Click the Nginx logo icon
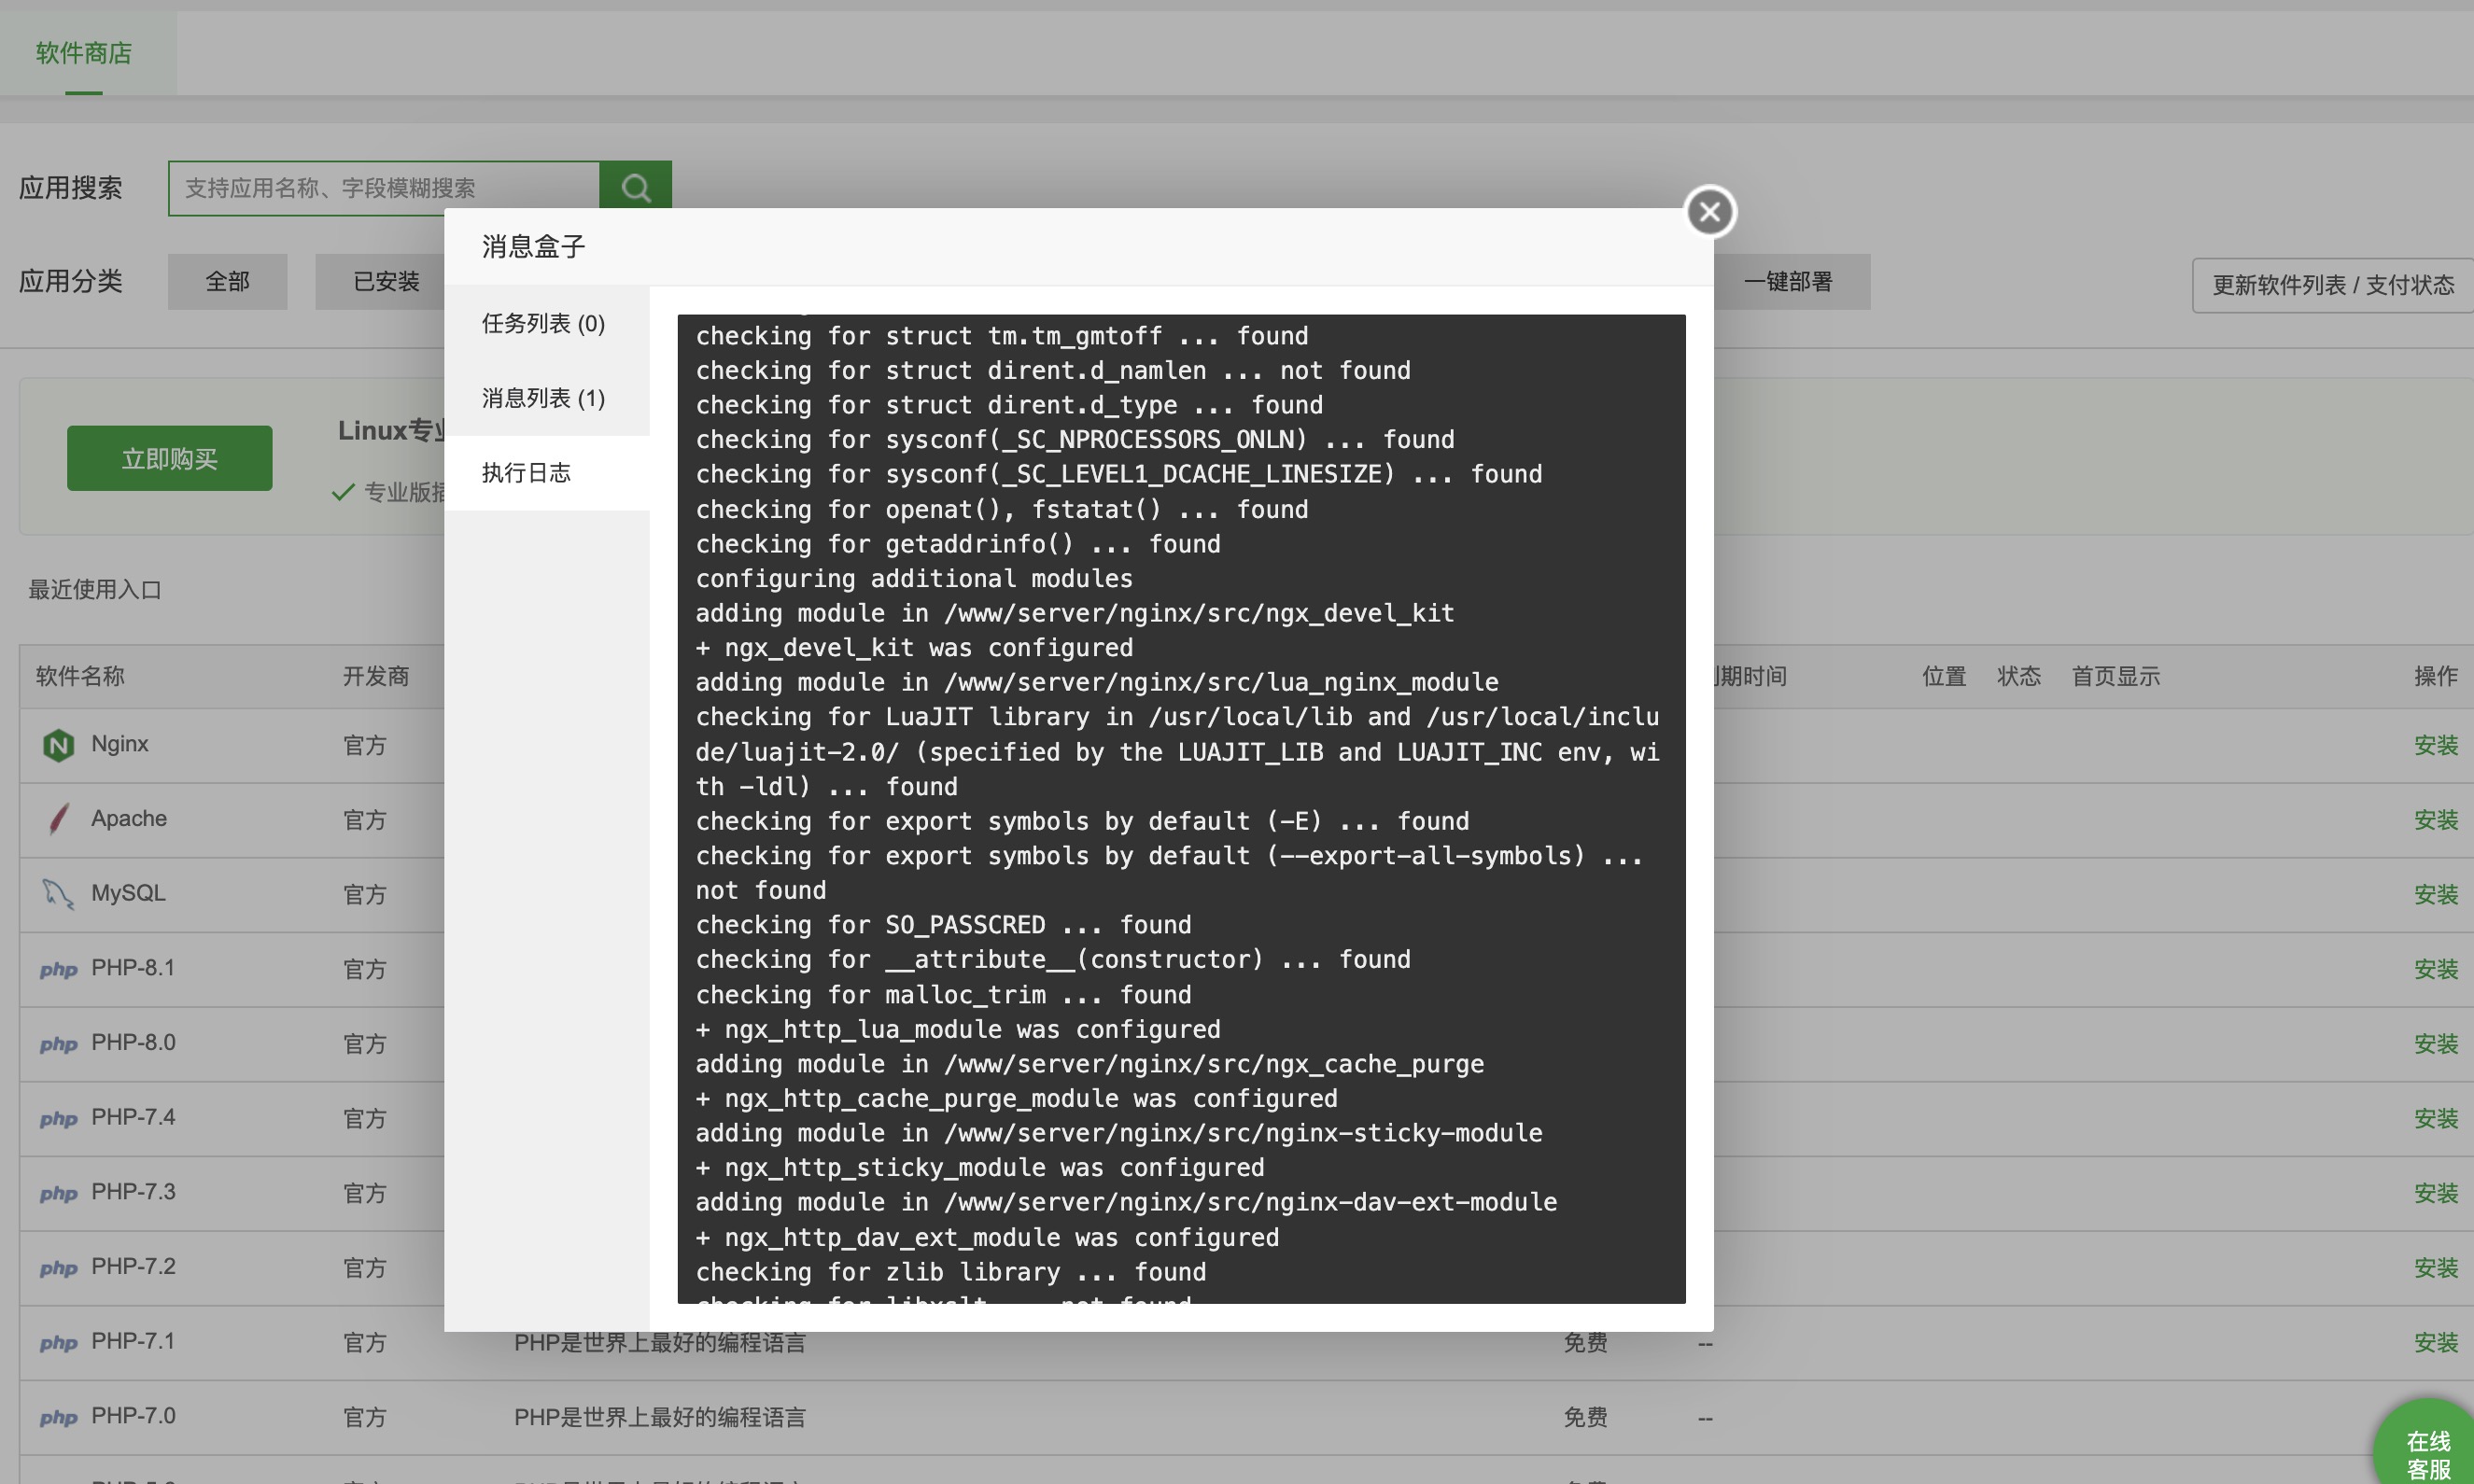2474x1484 pixels. pos(58,745)
